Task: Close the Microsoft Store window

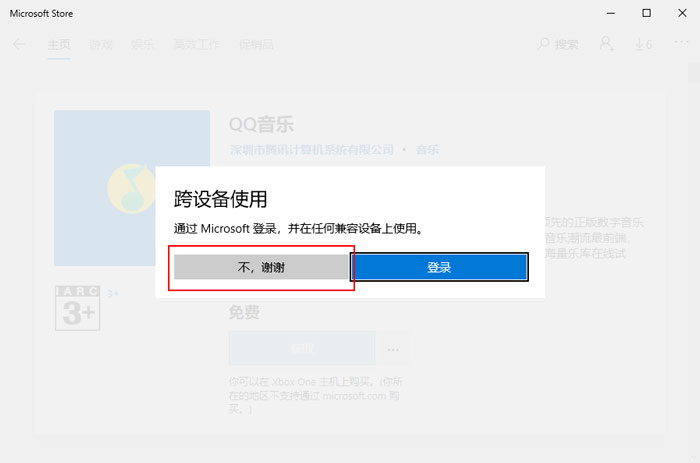Action: click(682, 13)
